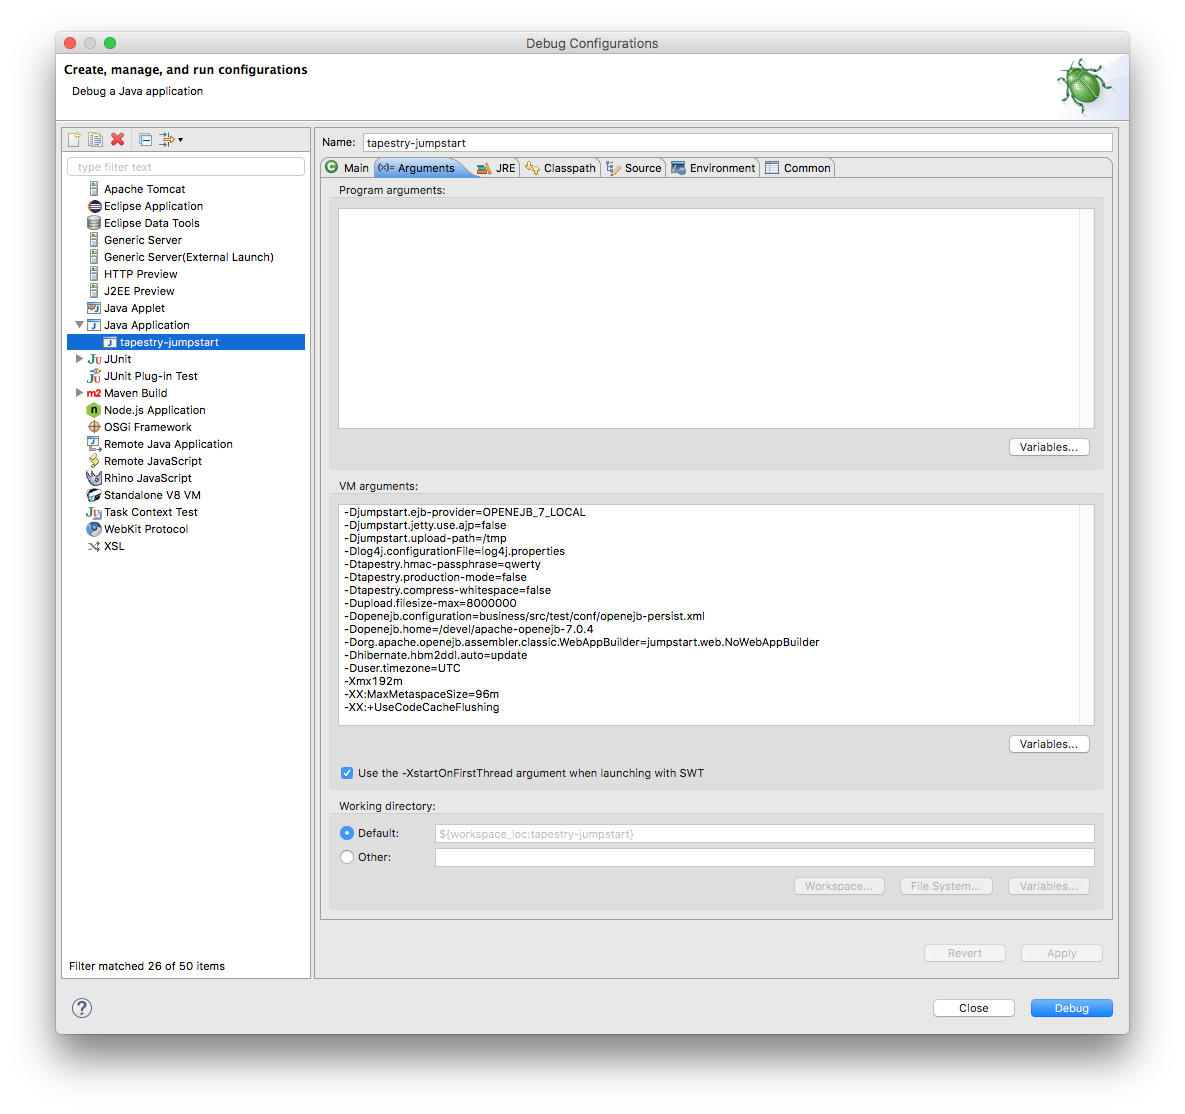
Task: Click the Rhino JavaScript icon
Action: 94,478
